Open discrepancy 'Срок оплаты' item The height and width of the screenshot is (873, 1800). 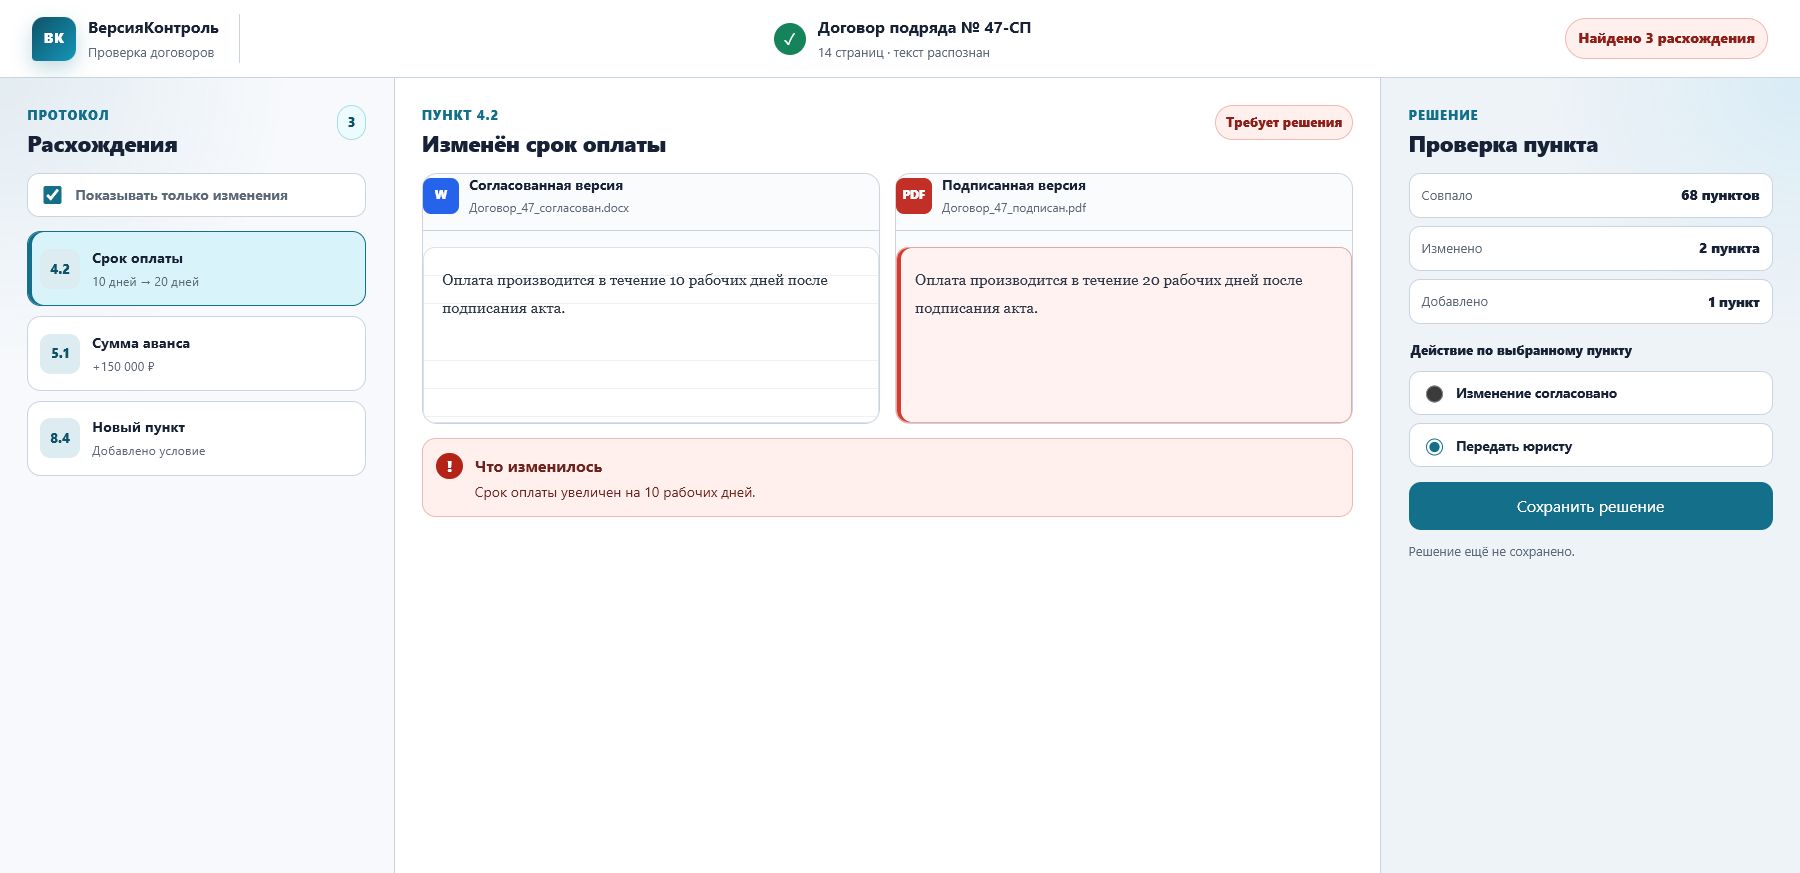pos(196,269)
